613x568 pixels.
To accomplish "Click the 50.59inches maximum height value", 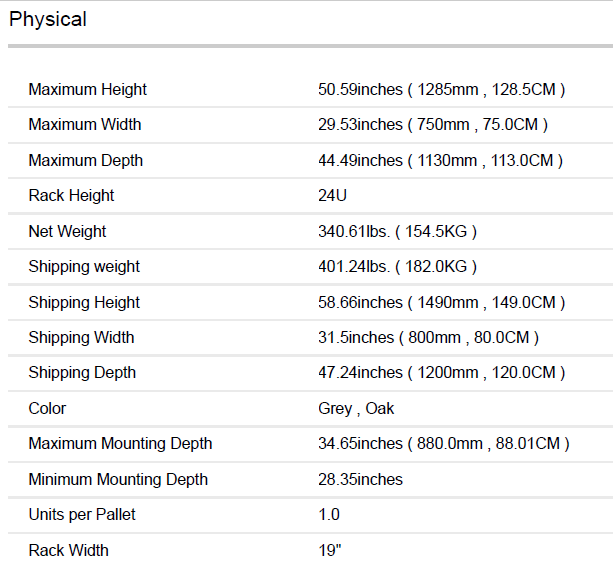I will 441,90.
